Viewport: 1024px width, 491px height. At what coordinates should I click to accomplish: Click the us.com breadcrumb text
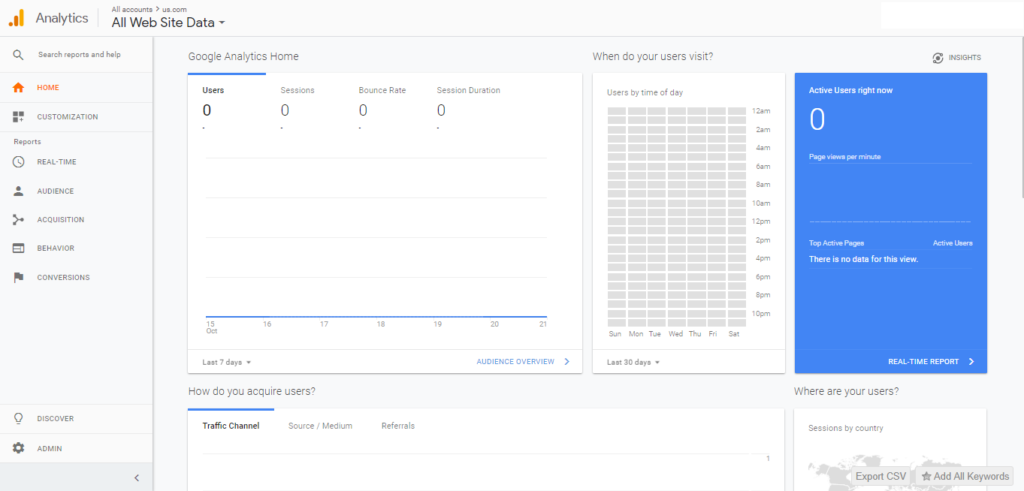173,10
